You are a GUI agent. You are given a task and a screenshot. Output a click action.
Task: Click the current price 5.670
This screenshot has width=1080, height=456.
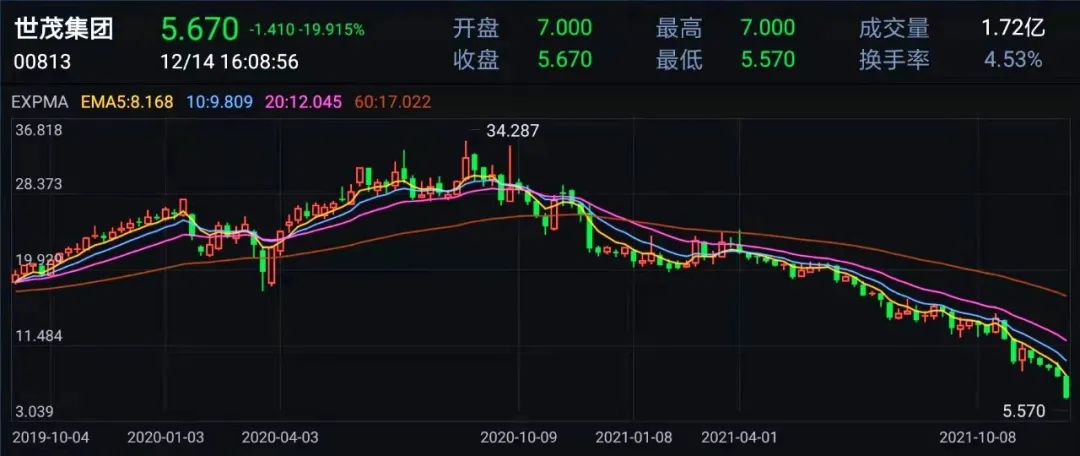(x=200, y=30)
